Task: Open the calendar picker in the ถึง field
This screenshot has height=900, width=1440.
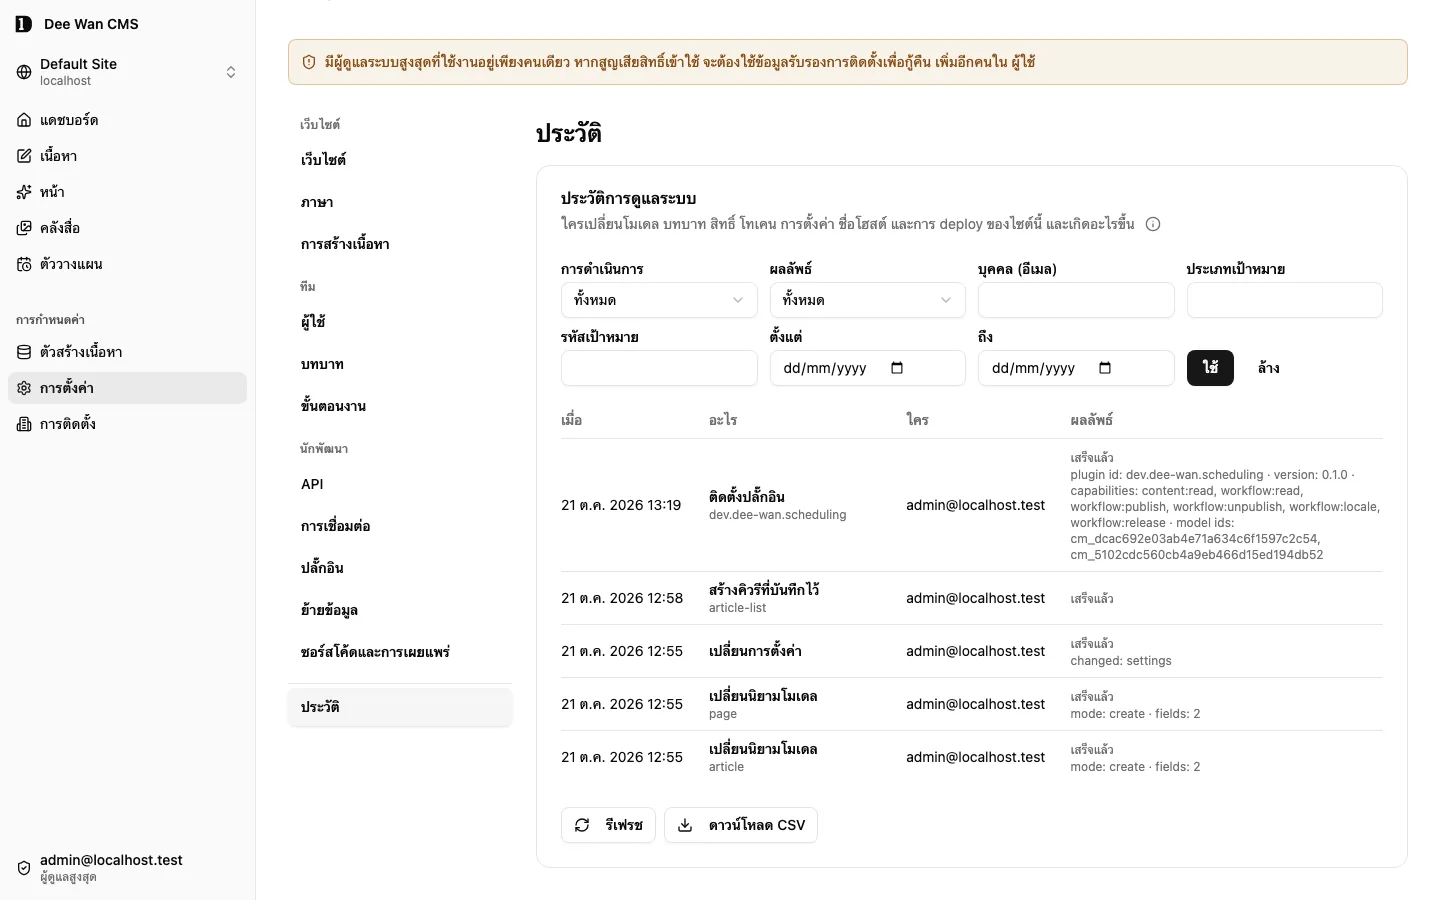Action: click(1105, 368)
